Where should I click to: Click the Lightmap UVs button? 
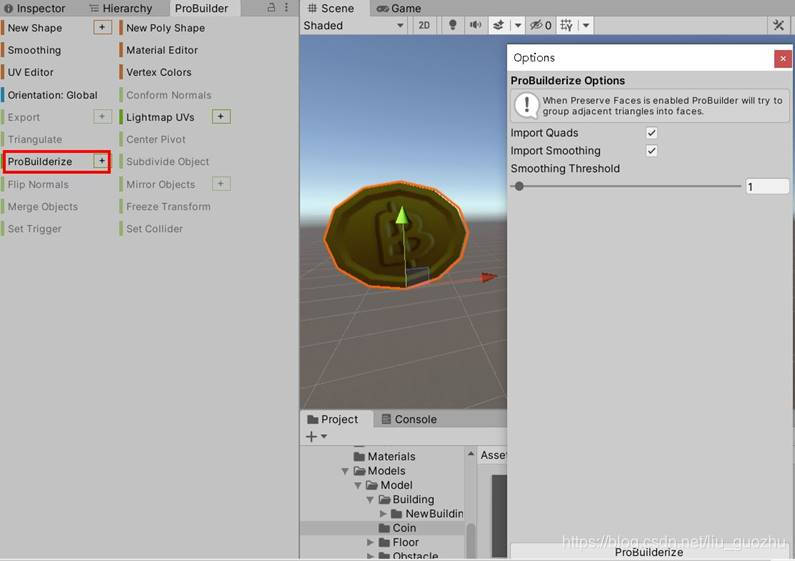[160, 117]
